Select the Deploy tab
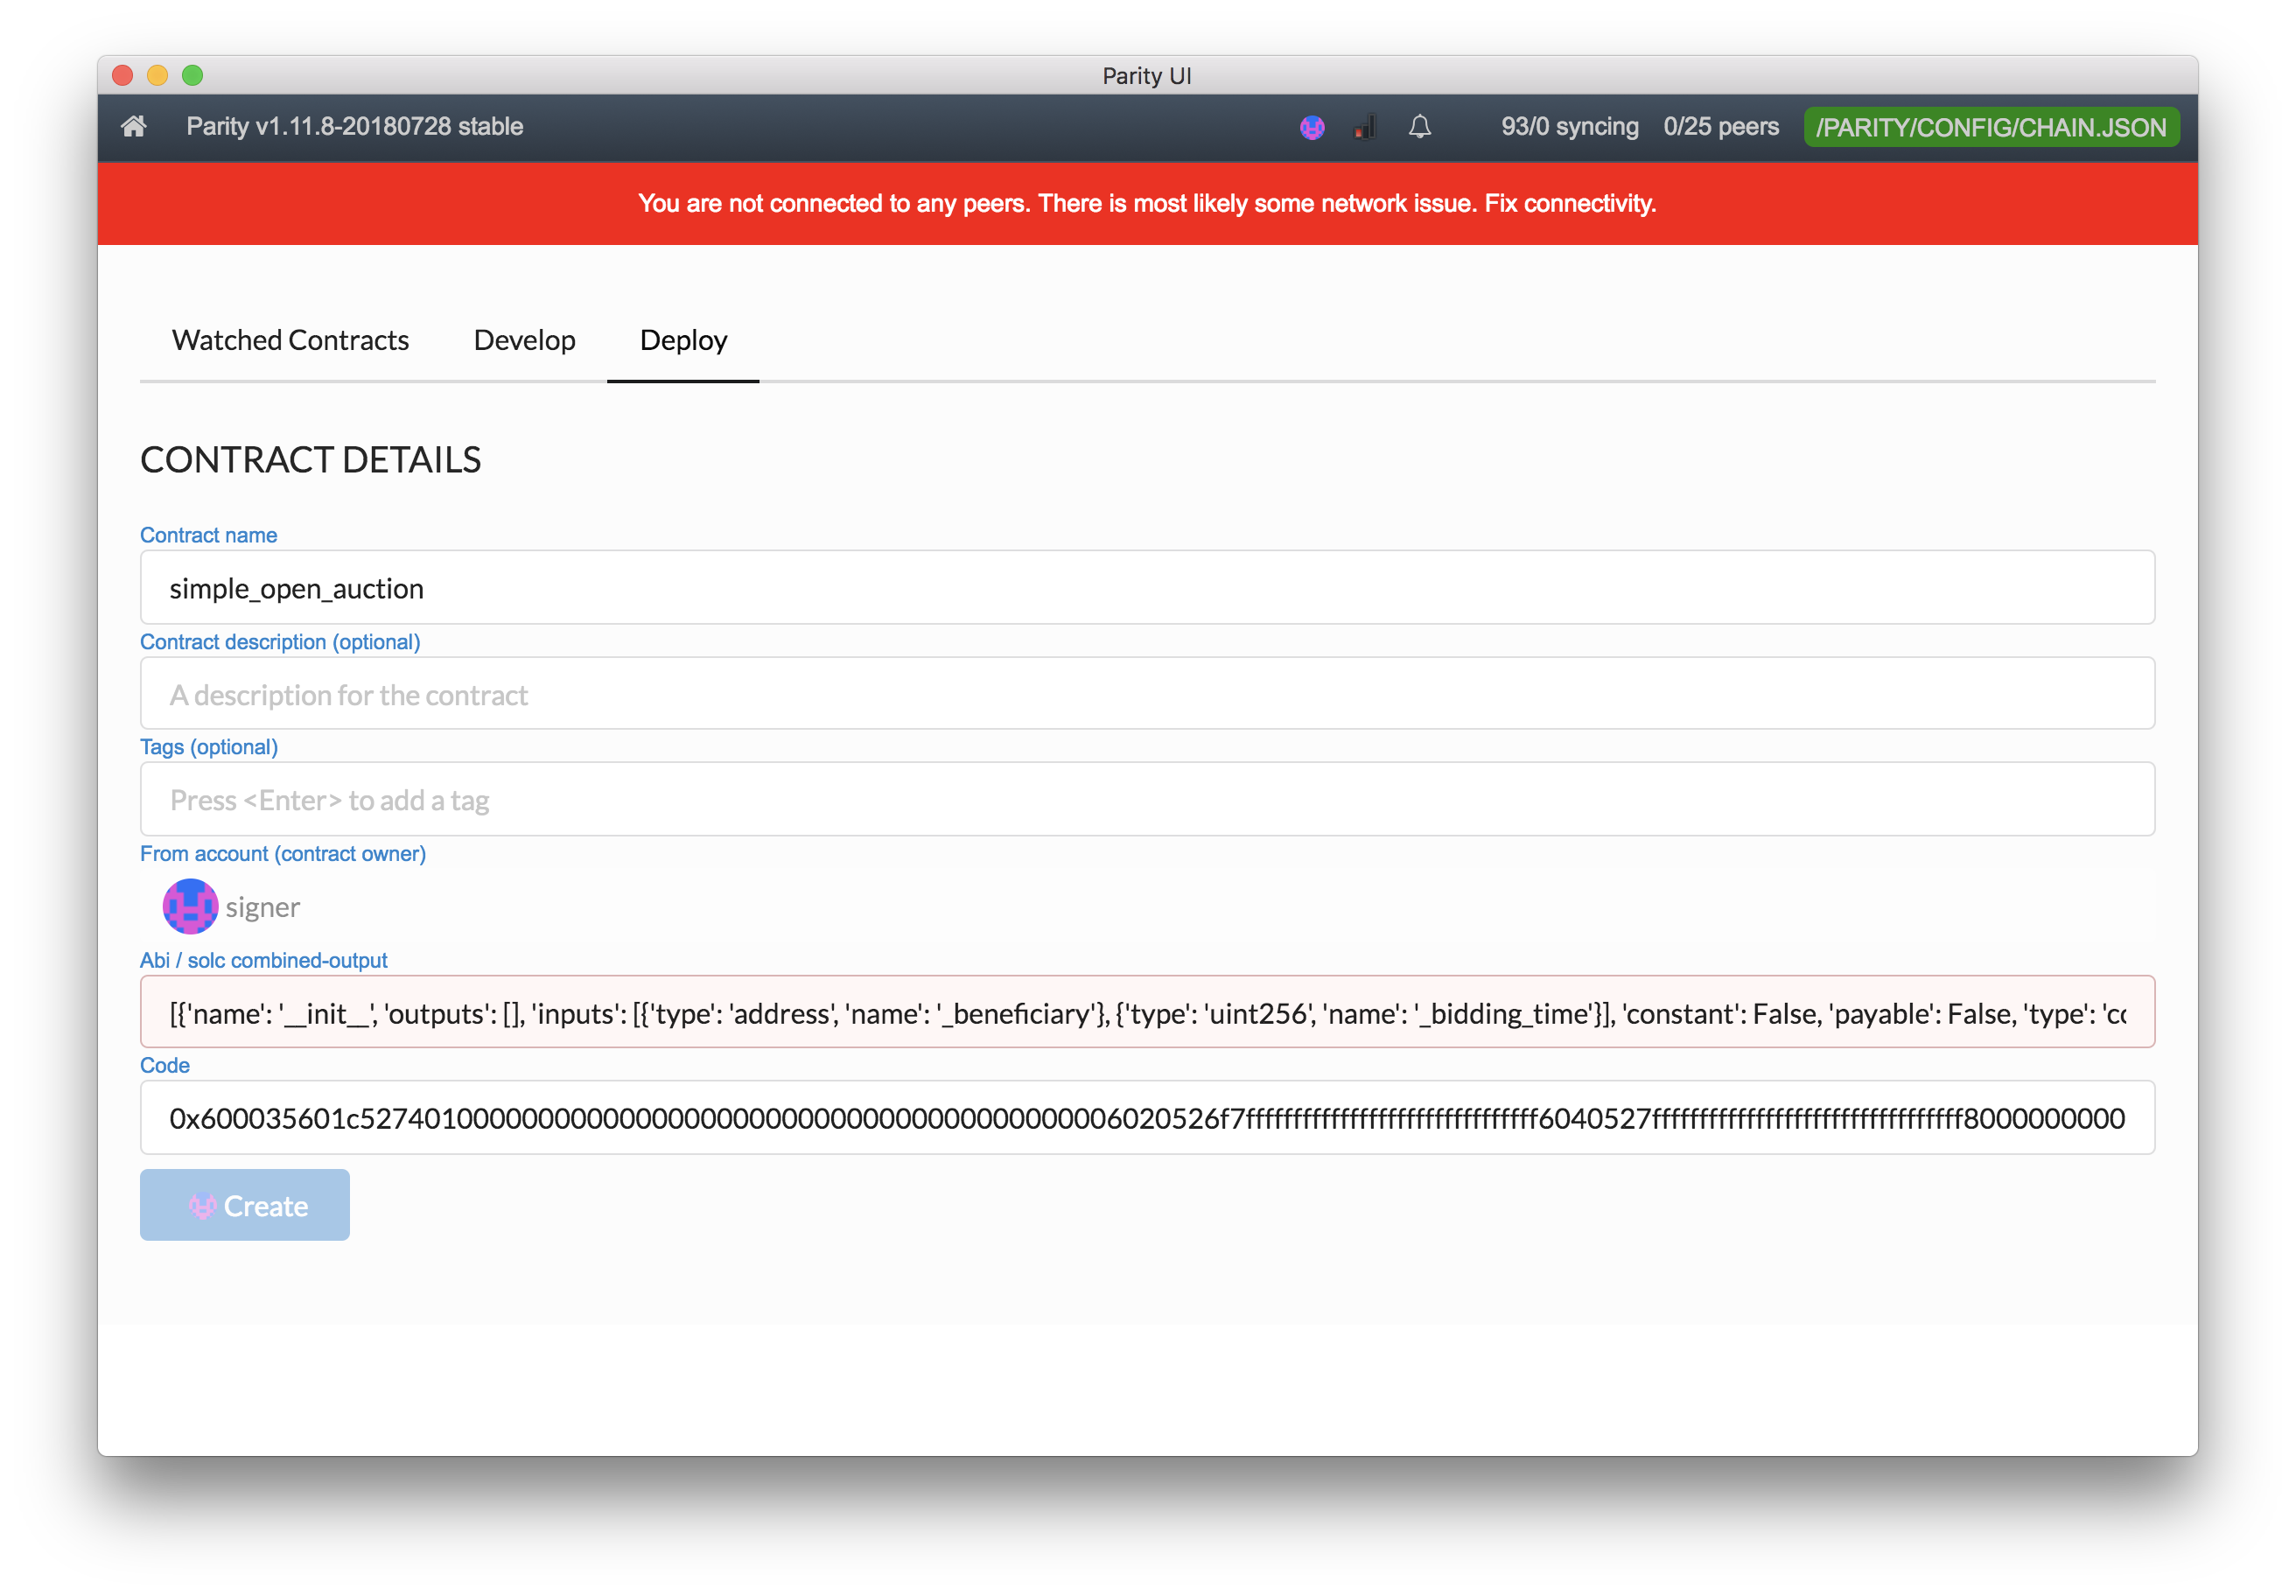Image resolution: width=2296 pixels, height=1596 pixels. click(683, 340)
